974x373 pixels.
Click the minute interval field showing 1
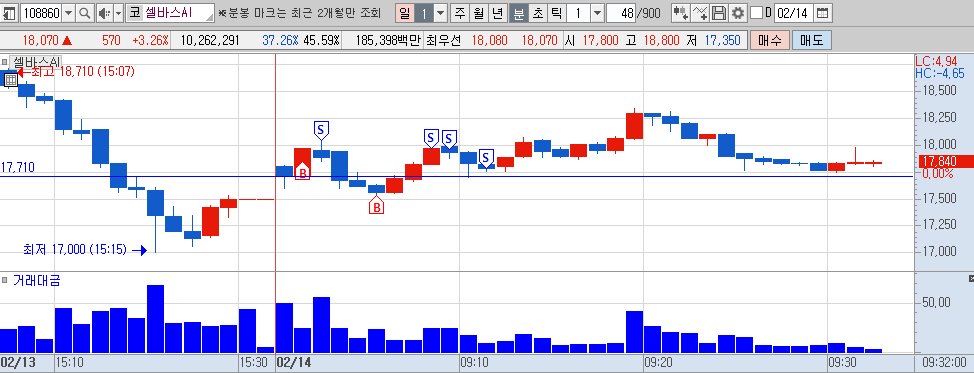(x=578, y=12)
